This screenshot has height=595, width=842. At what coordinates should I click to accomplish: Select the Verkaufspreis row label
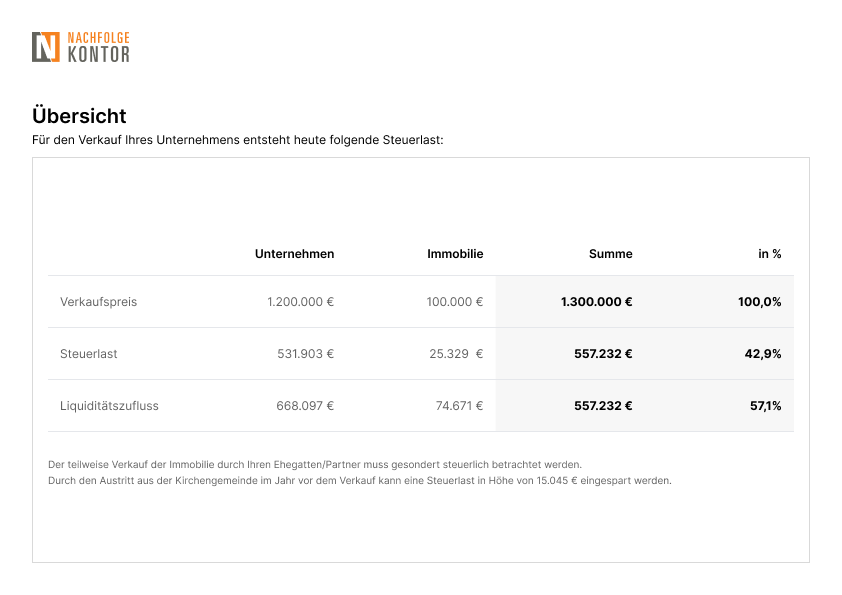[x=98, y=302]
